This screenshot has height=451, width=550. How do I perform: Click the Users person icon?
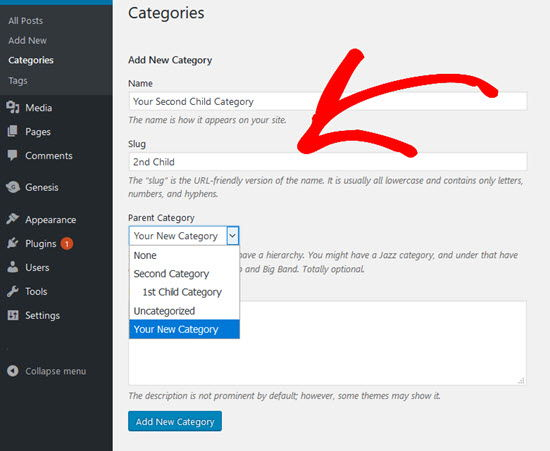[x=13, y=267]
